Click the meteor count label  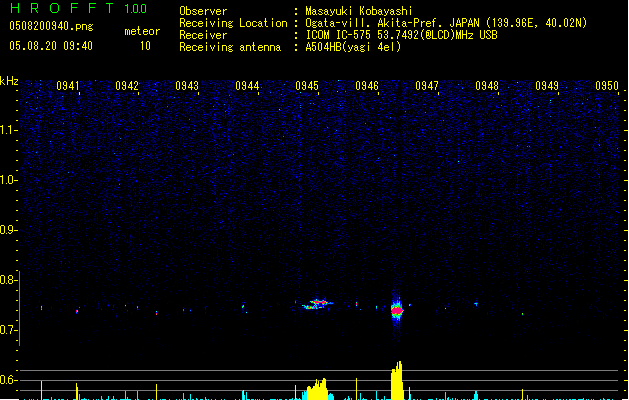142,31
